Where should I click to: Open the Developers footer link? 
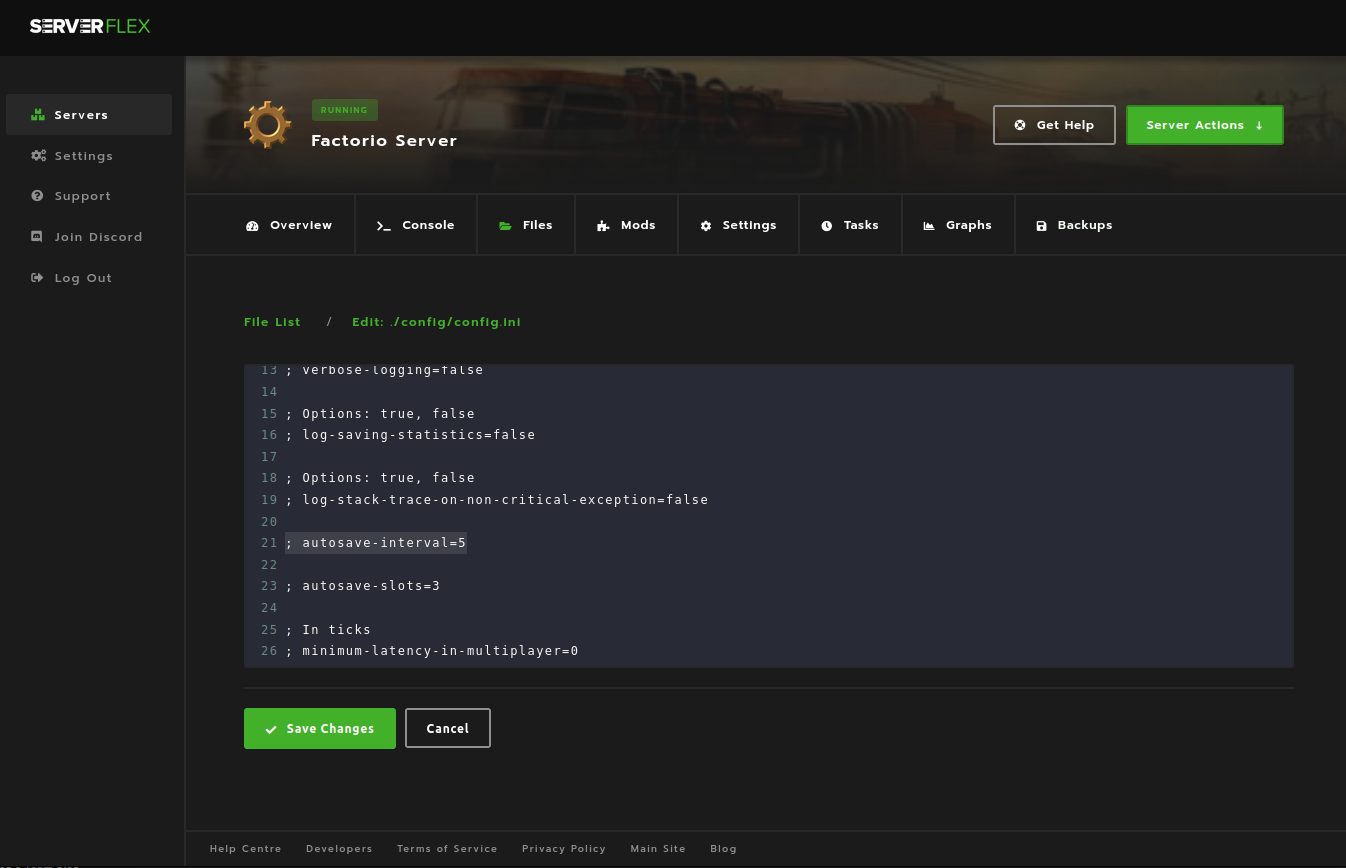click(x=339, y=849)
